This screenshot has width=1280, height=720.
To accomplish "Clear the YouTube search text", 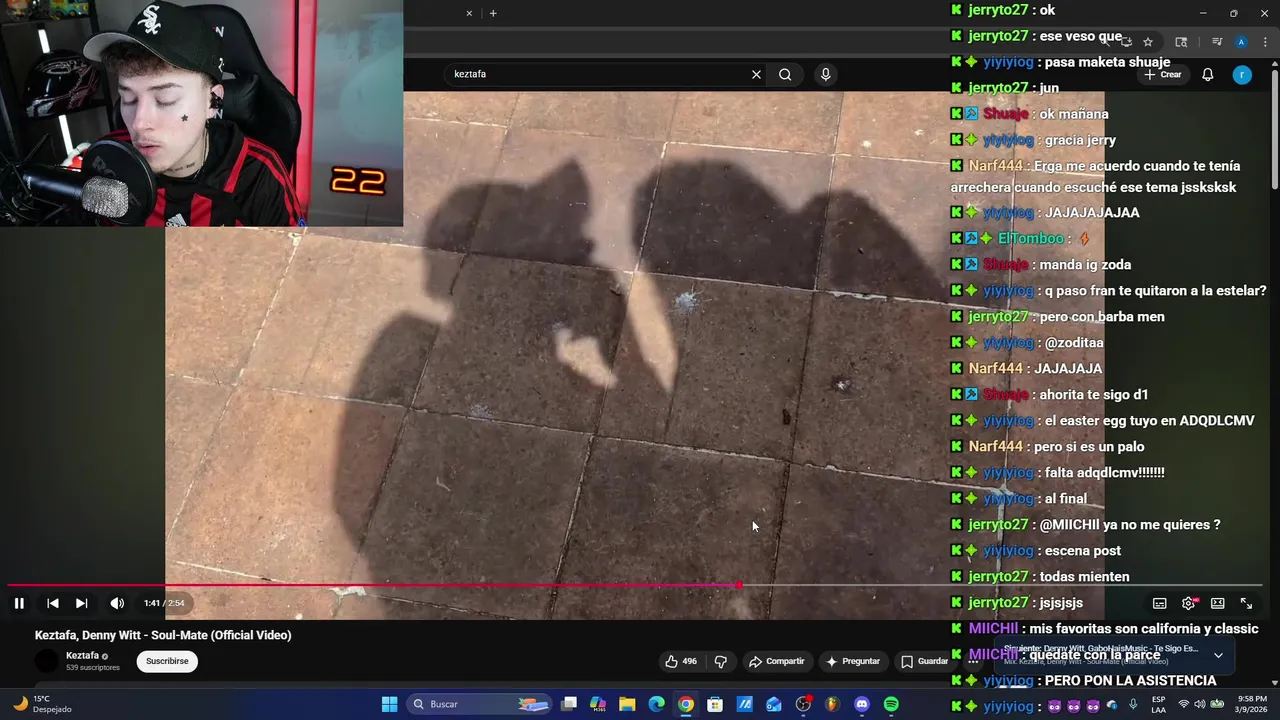I will point(756,74).
